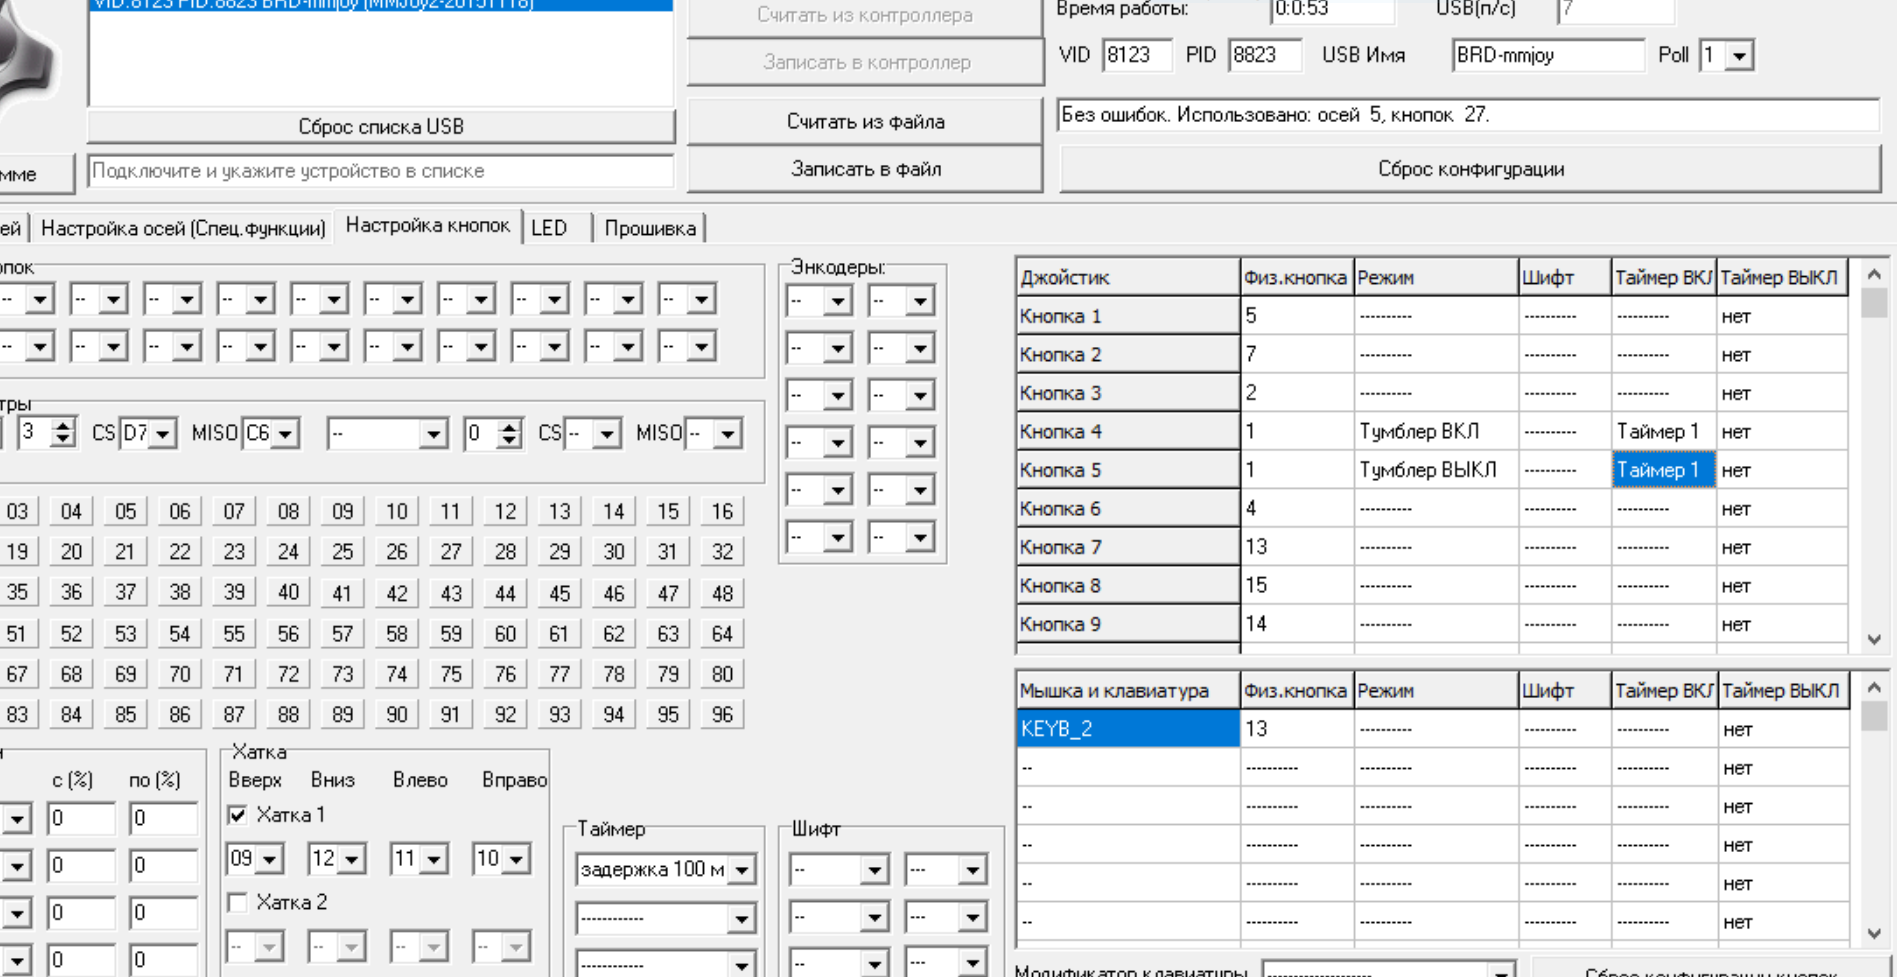Click physical button number 75
The width and height of the screenshot is (1897, 977).
tap(451, 674)
